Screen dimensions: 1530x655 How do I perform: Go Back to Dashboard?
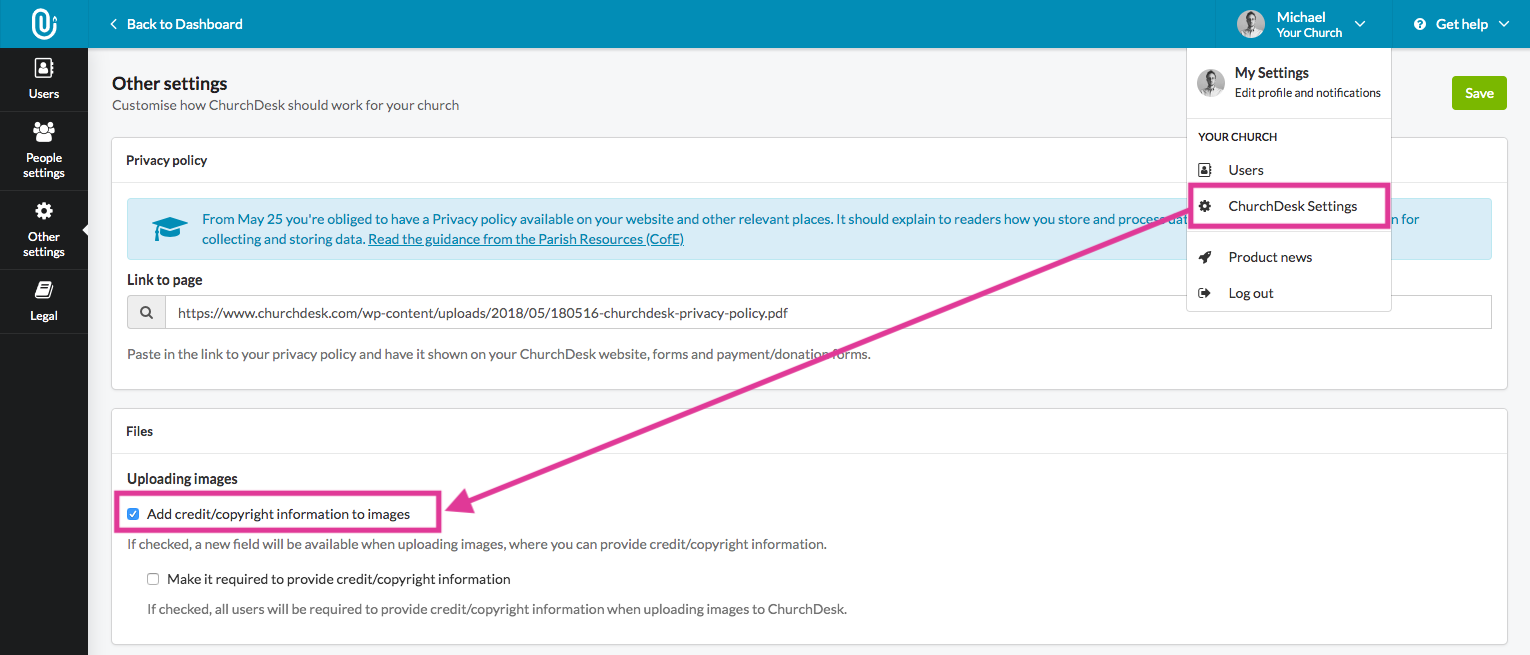[176, 24]
